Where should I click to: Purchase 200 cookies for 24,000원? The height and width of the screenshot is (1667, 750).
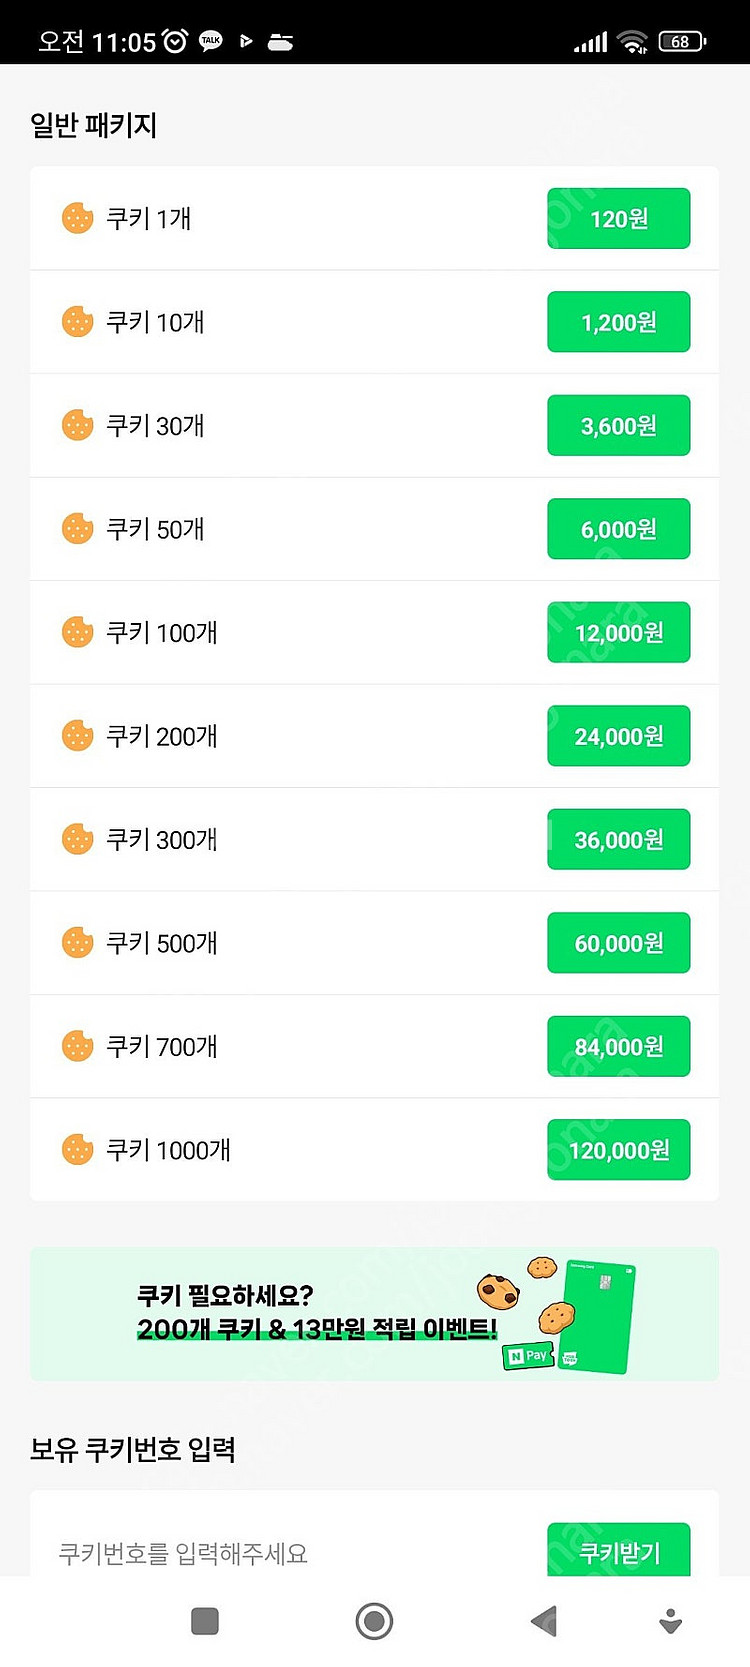(619, 736)
